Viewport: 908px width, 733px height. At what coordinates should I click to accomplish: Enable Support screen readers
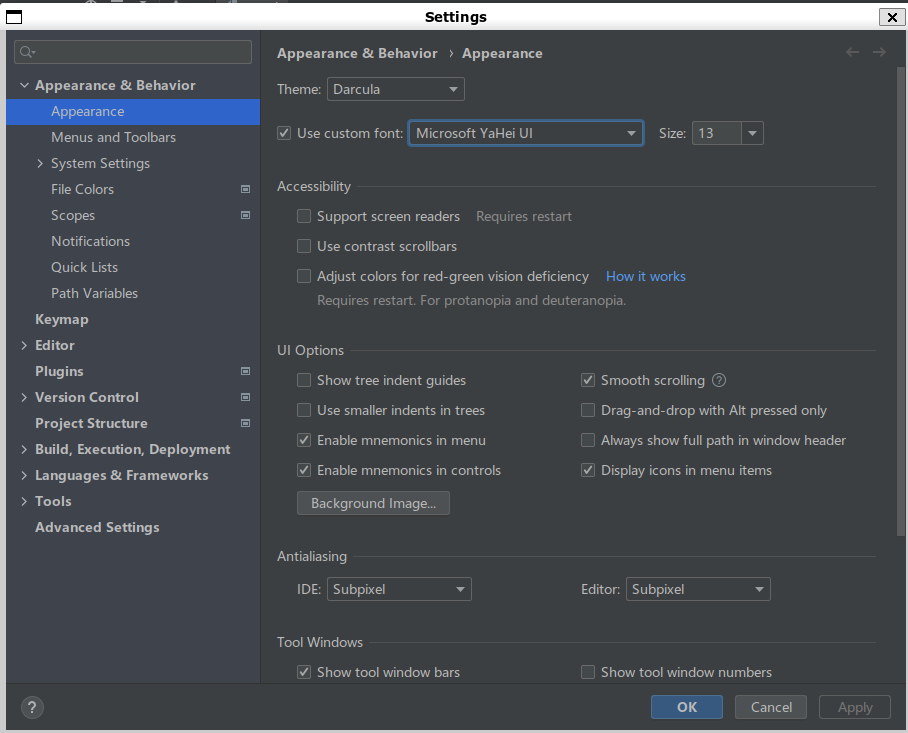303,216
